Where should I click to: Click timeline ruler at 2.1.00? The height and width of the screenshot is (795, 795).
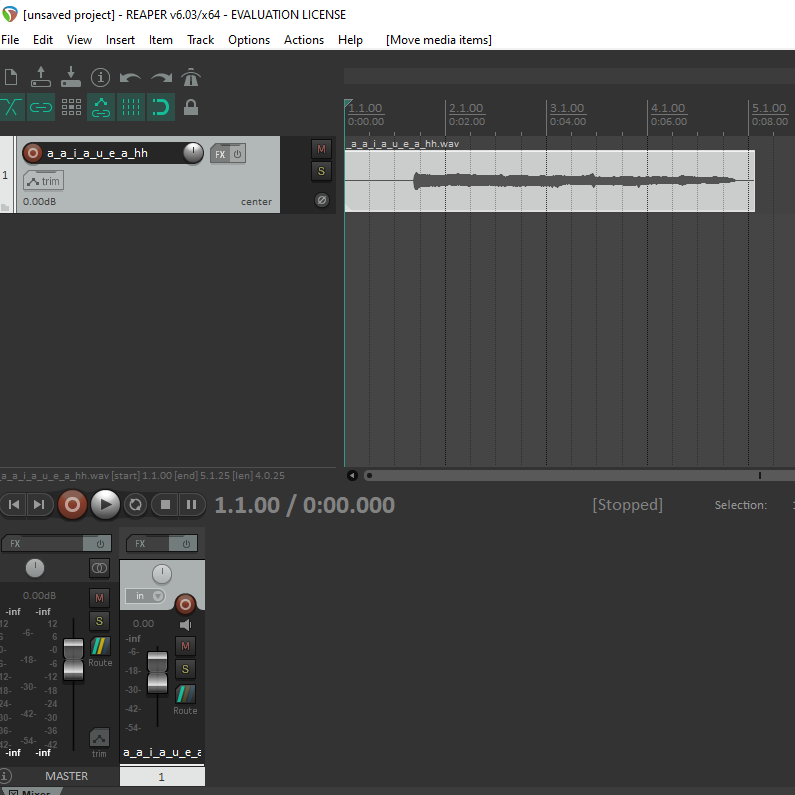[466, 108]
